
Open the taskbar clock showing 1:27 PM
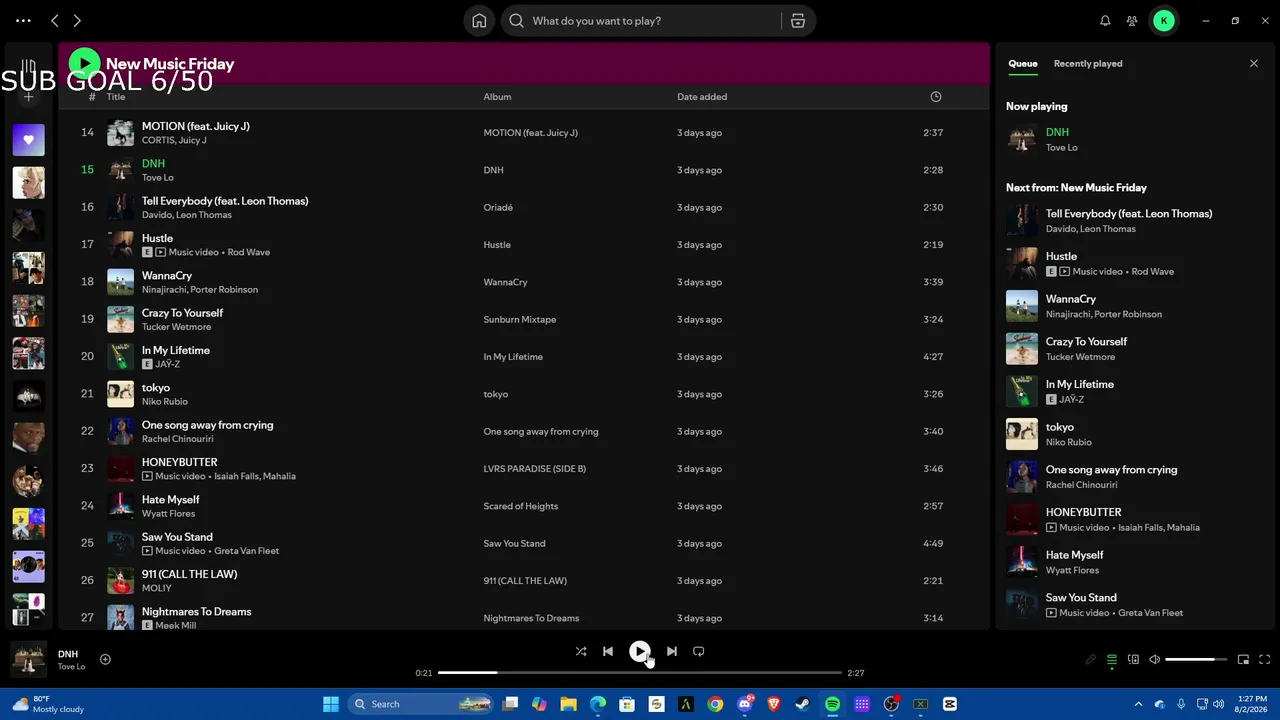(x=1252, y=704)
